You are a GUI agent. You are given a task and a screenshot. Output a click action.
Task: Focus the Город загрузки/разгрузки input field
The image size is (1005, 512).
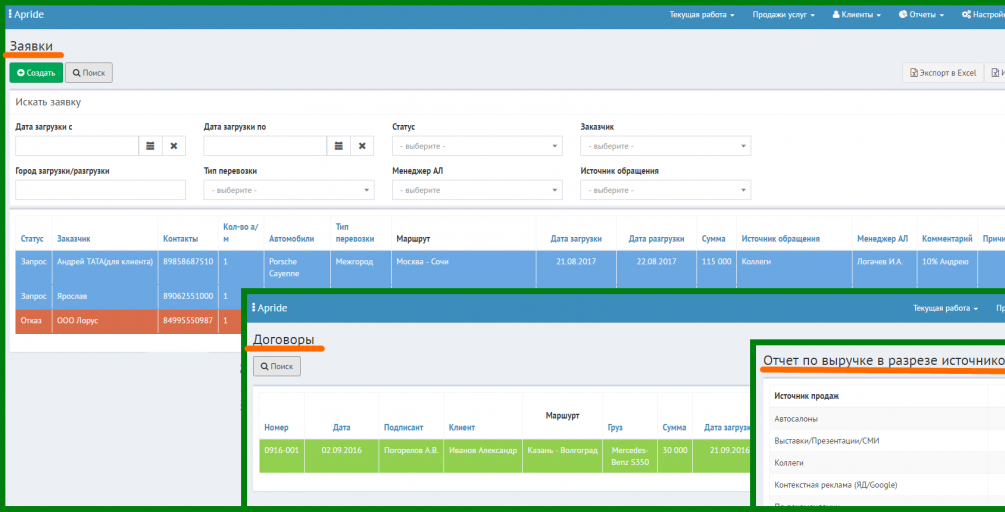pyautogui.click(x=101, y=190)
